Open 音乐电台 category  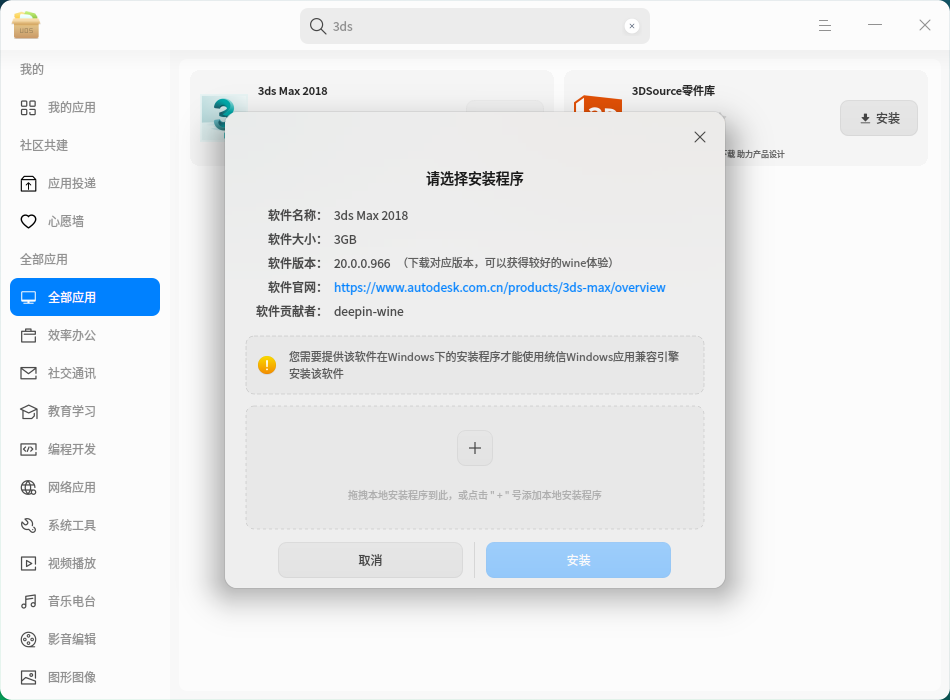point(85,601)
